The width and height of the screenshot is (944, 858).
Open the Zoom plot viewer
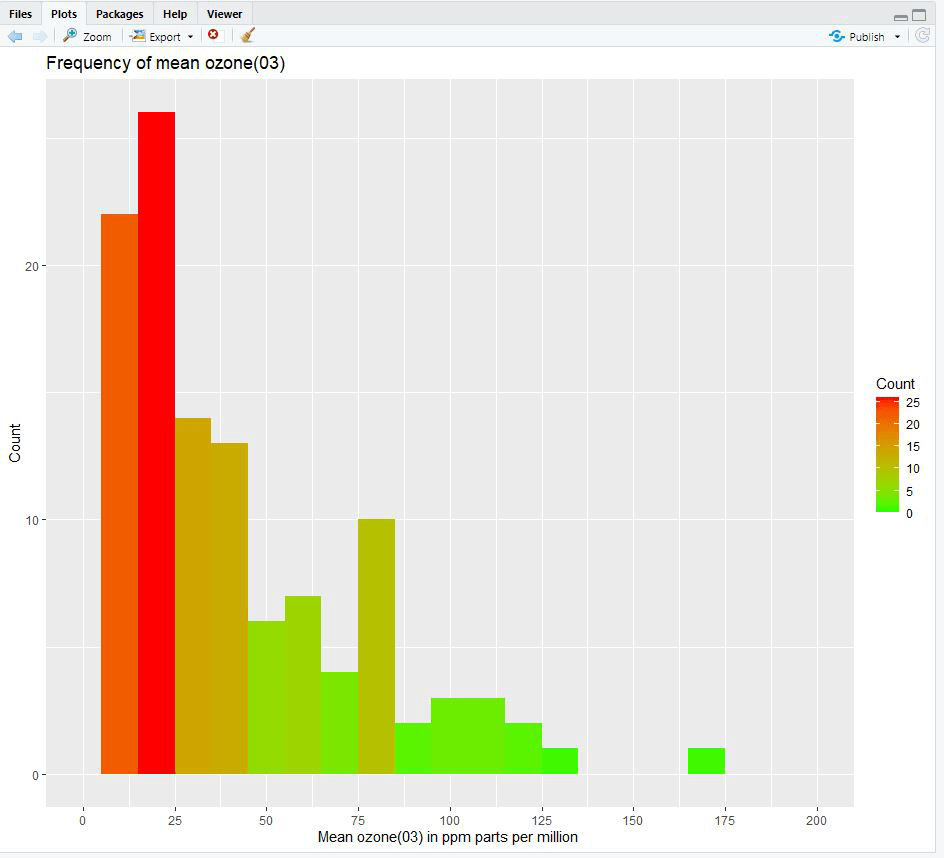86,36
